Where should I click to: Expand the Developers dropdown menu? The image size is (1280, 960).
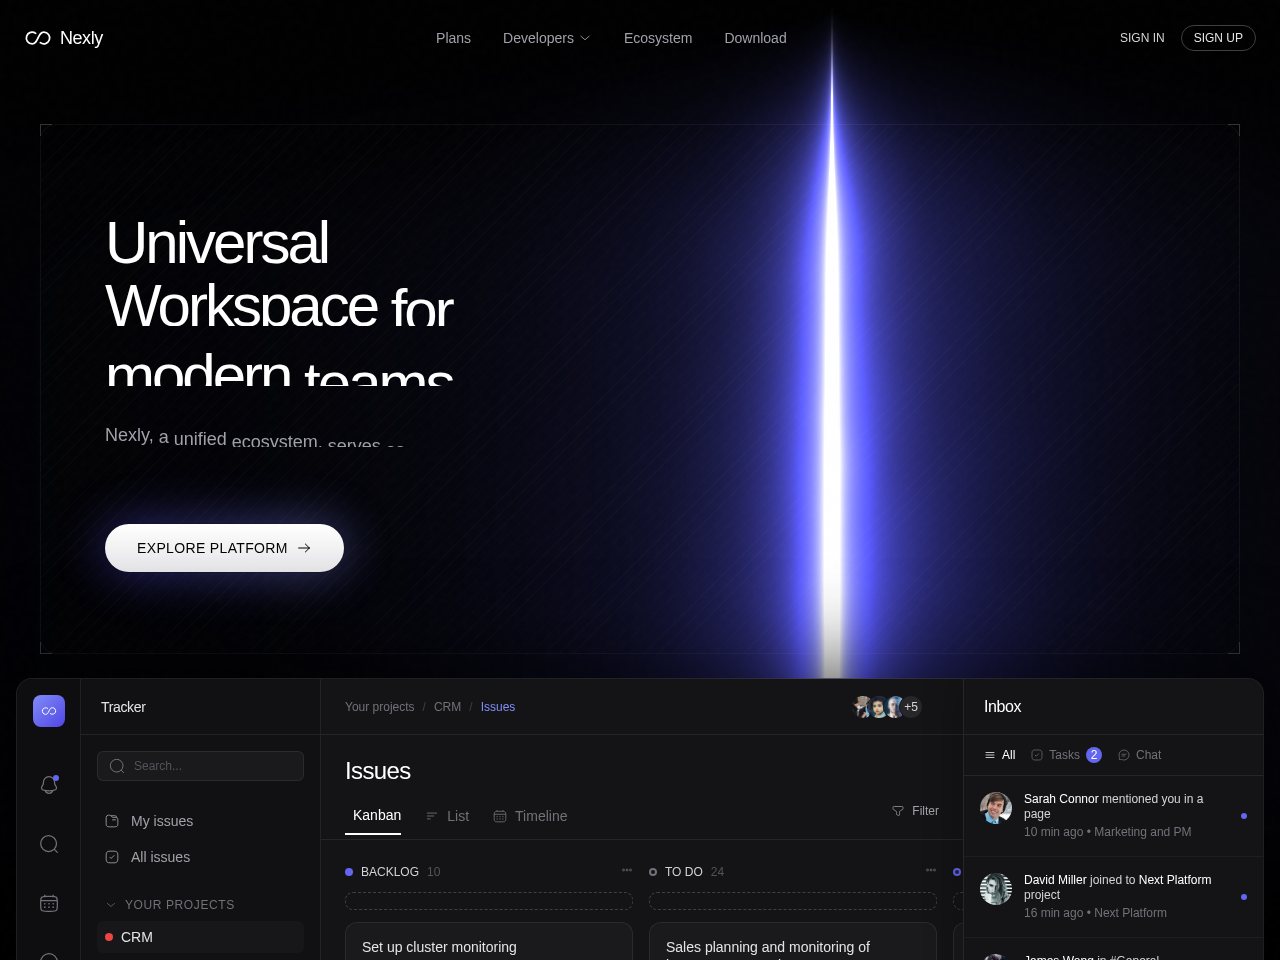(x=546, y=38)
